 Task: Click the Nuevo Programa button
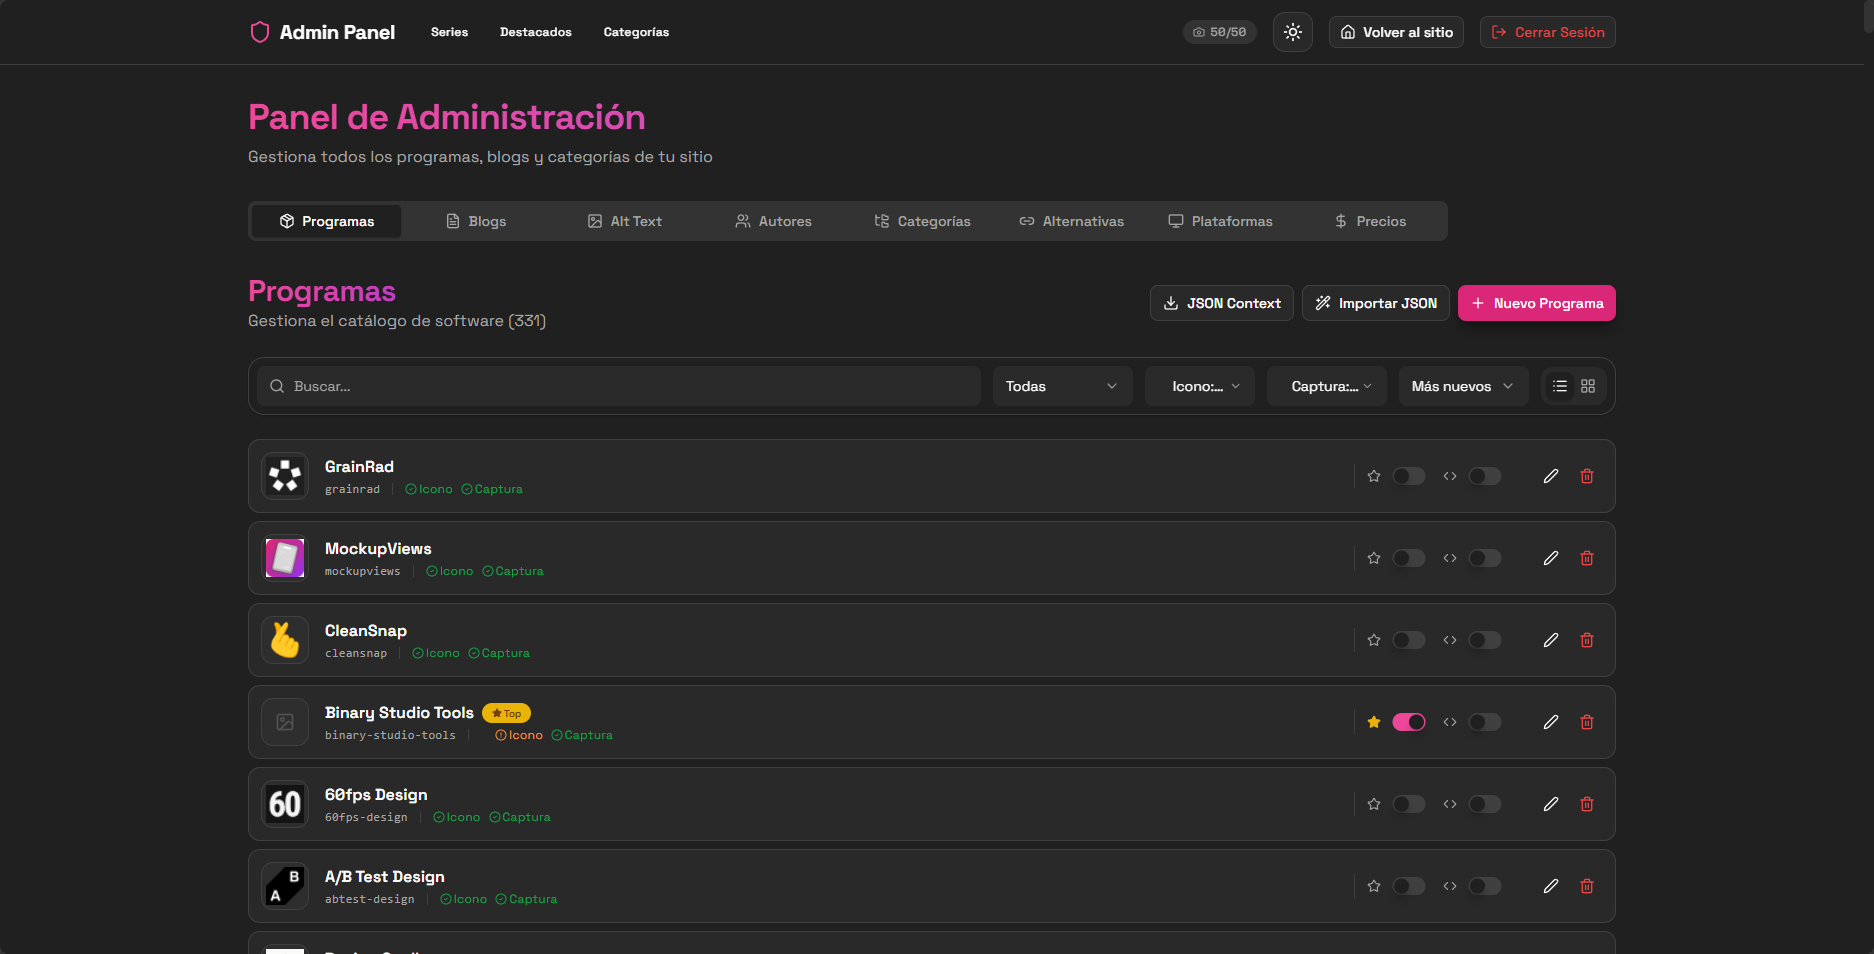pyautogui.click(x=1536, y=302)
